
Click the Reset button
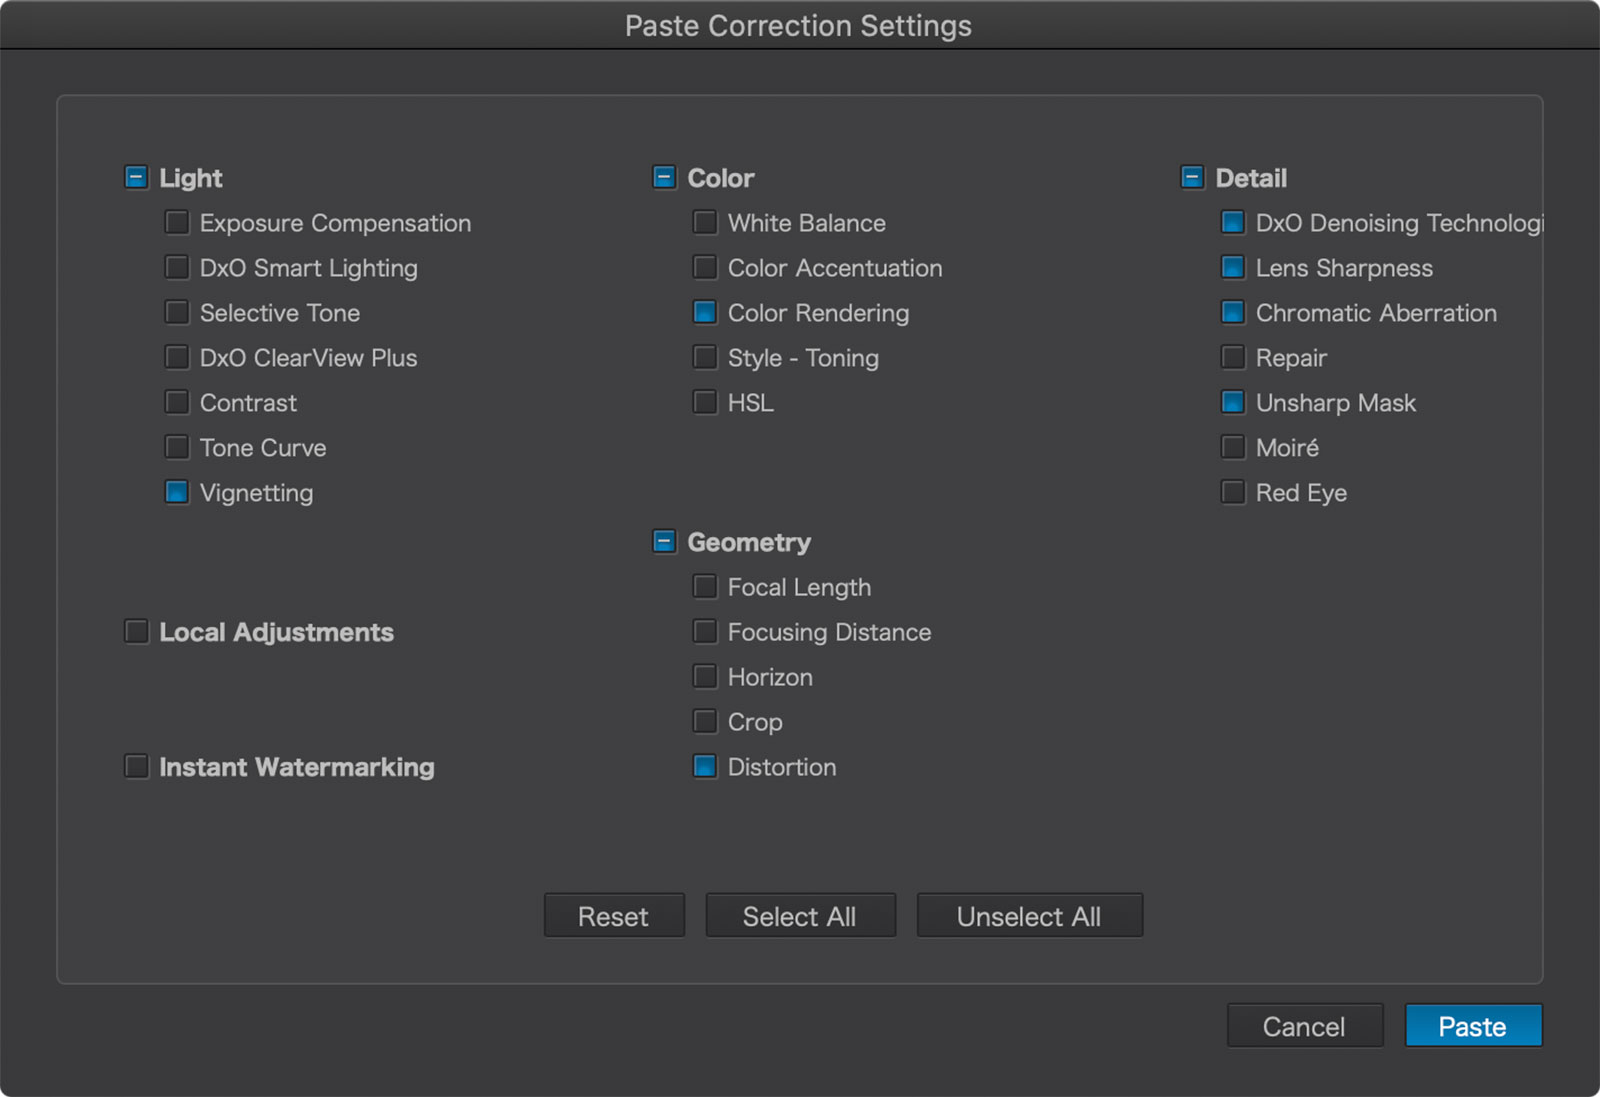[614, 916]
